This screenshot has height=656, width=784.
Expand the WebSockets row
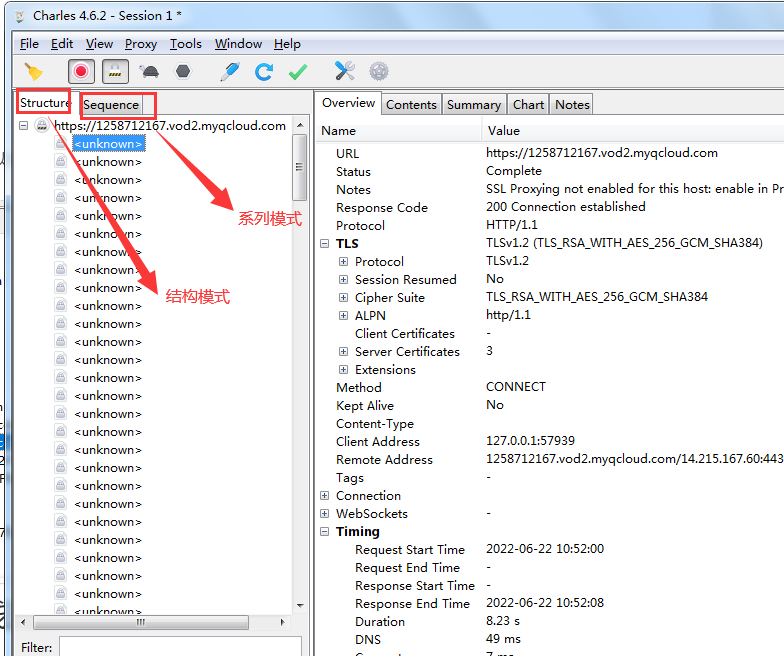coord(324,514)
